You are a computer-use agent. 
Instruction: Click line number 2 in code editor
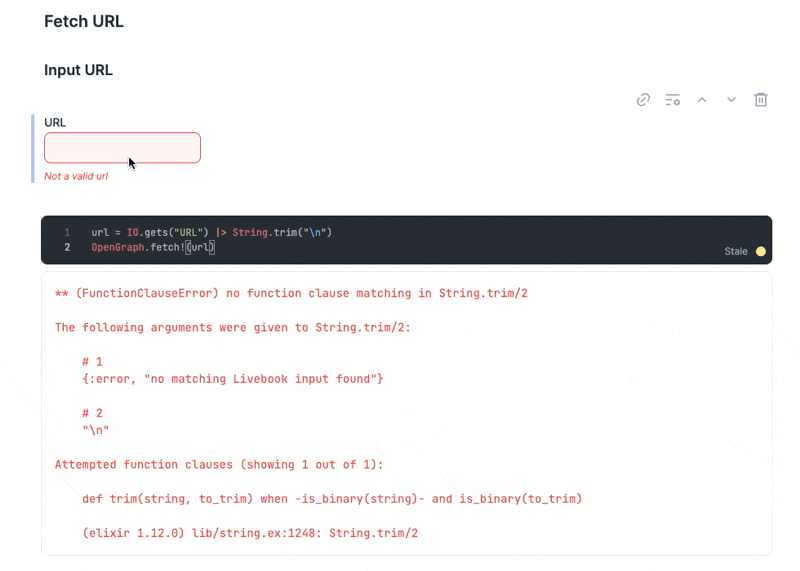pos(67,247)
